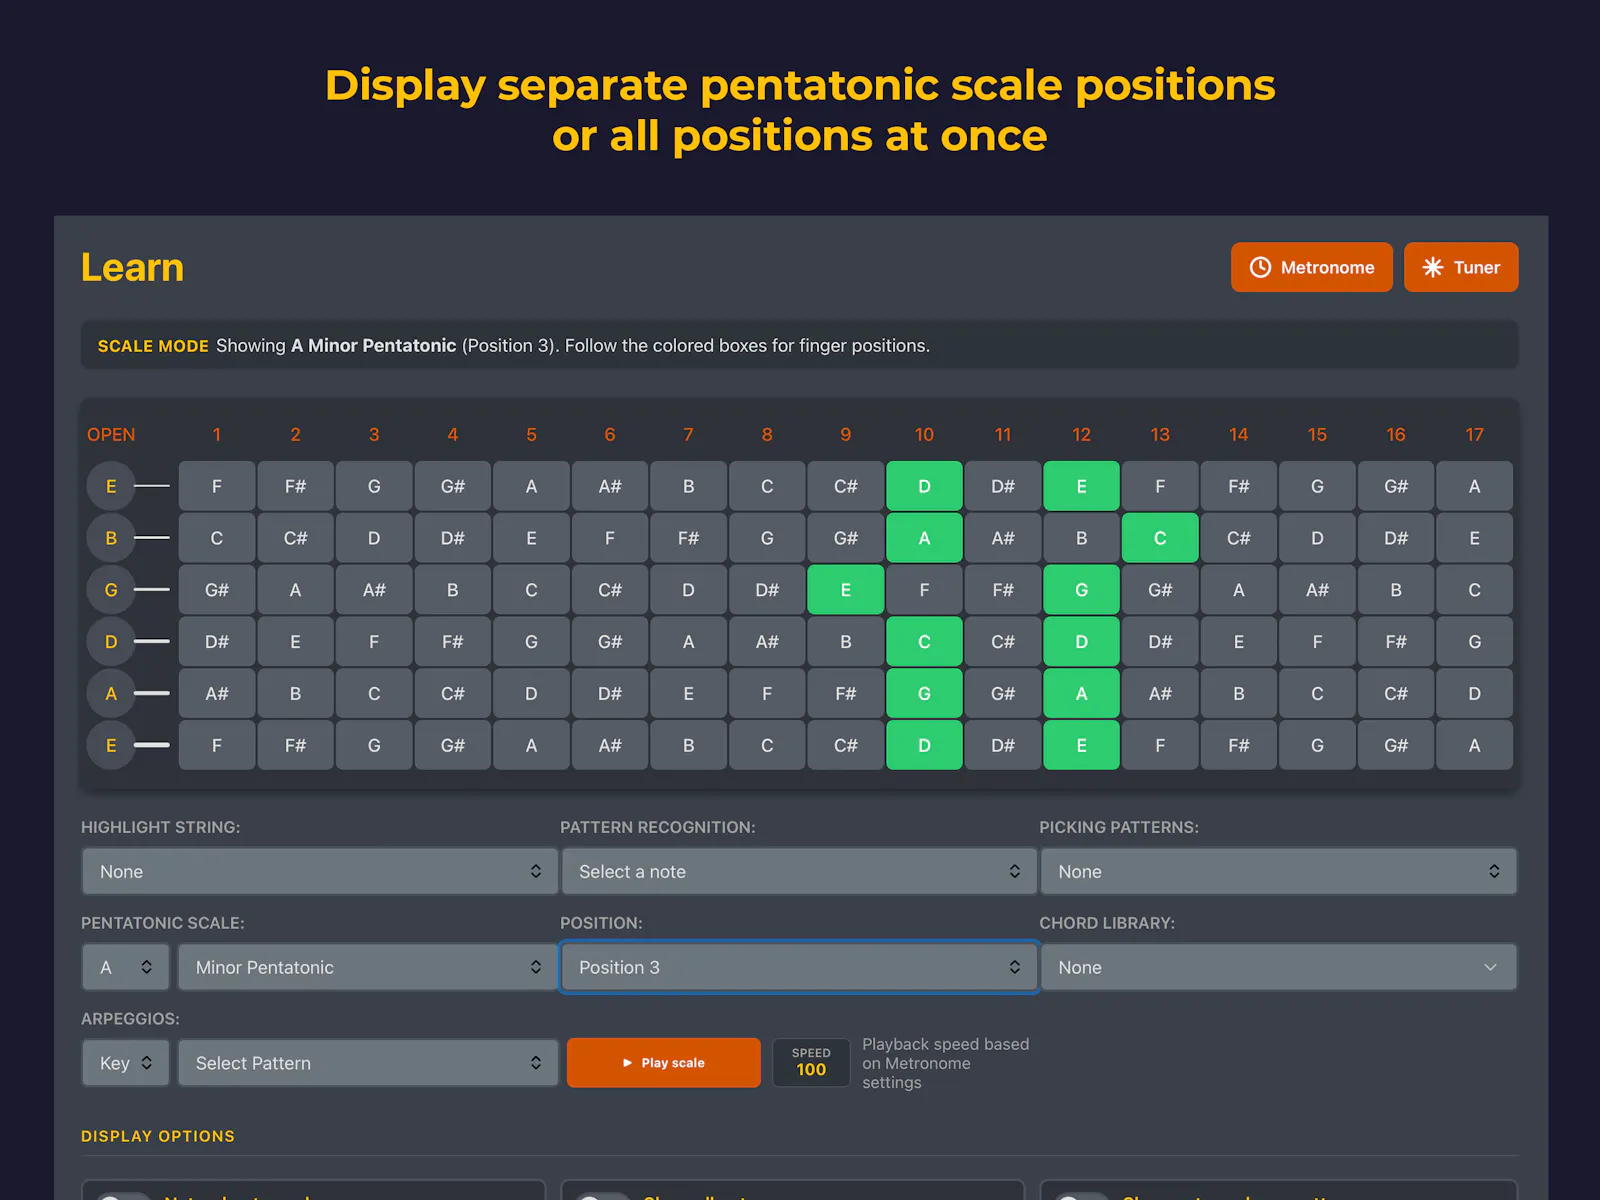Open the Arpeggios Key dropdown
The width and height of the screenshot is (1600, 1200).
pos(126,1063)
